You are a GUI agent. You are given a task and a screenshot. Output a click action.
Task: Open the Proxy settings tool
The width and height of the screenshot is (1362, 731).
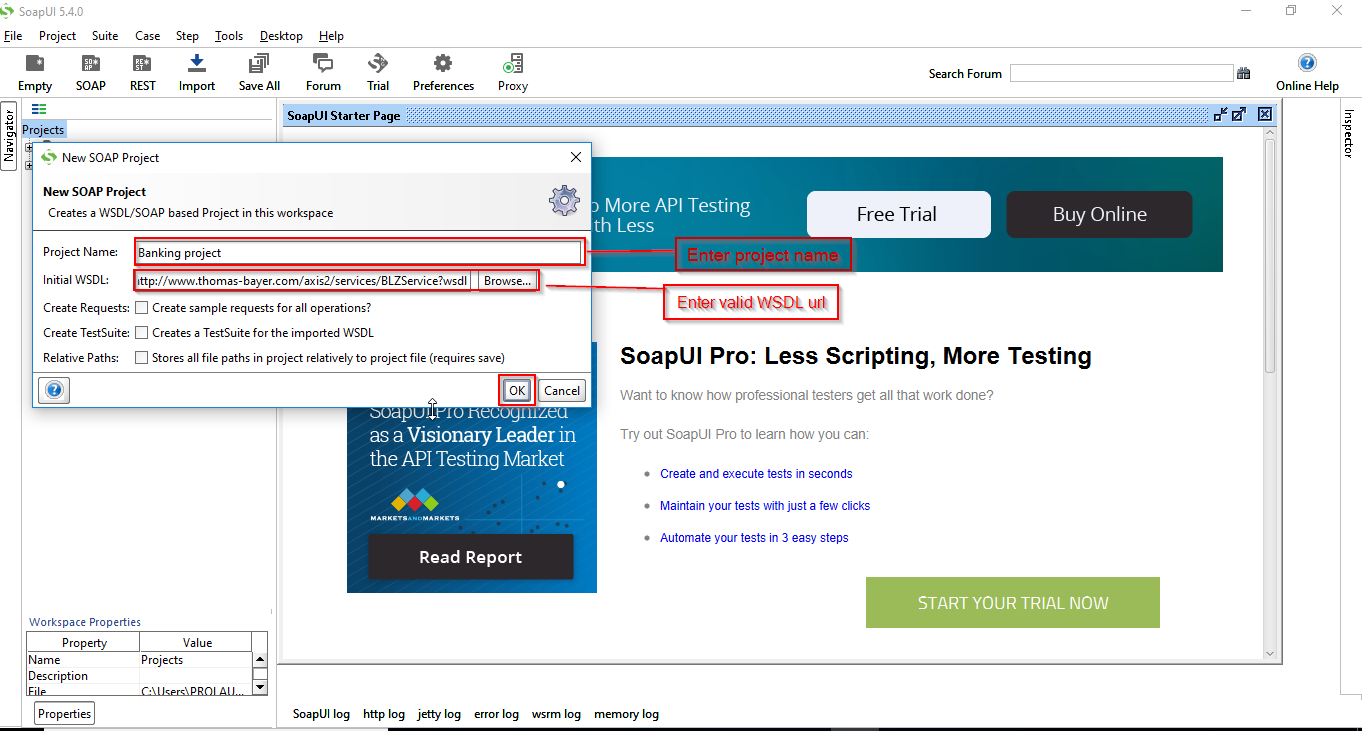tap(512, 70)
